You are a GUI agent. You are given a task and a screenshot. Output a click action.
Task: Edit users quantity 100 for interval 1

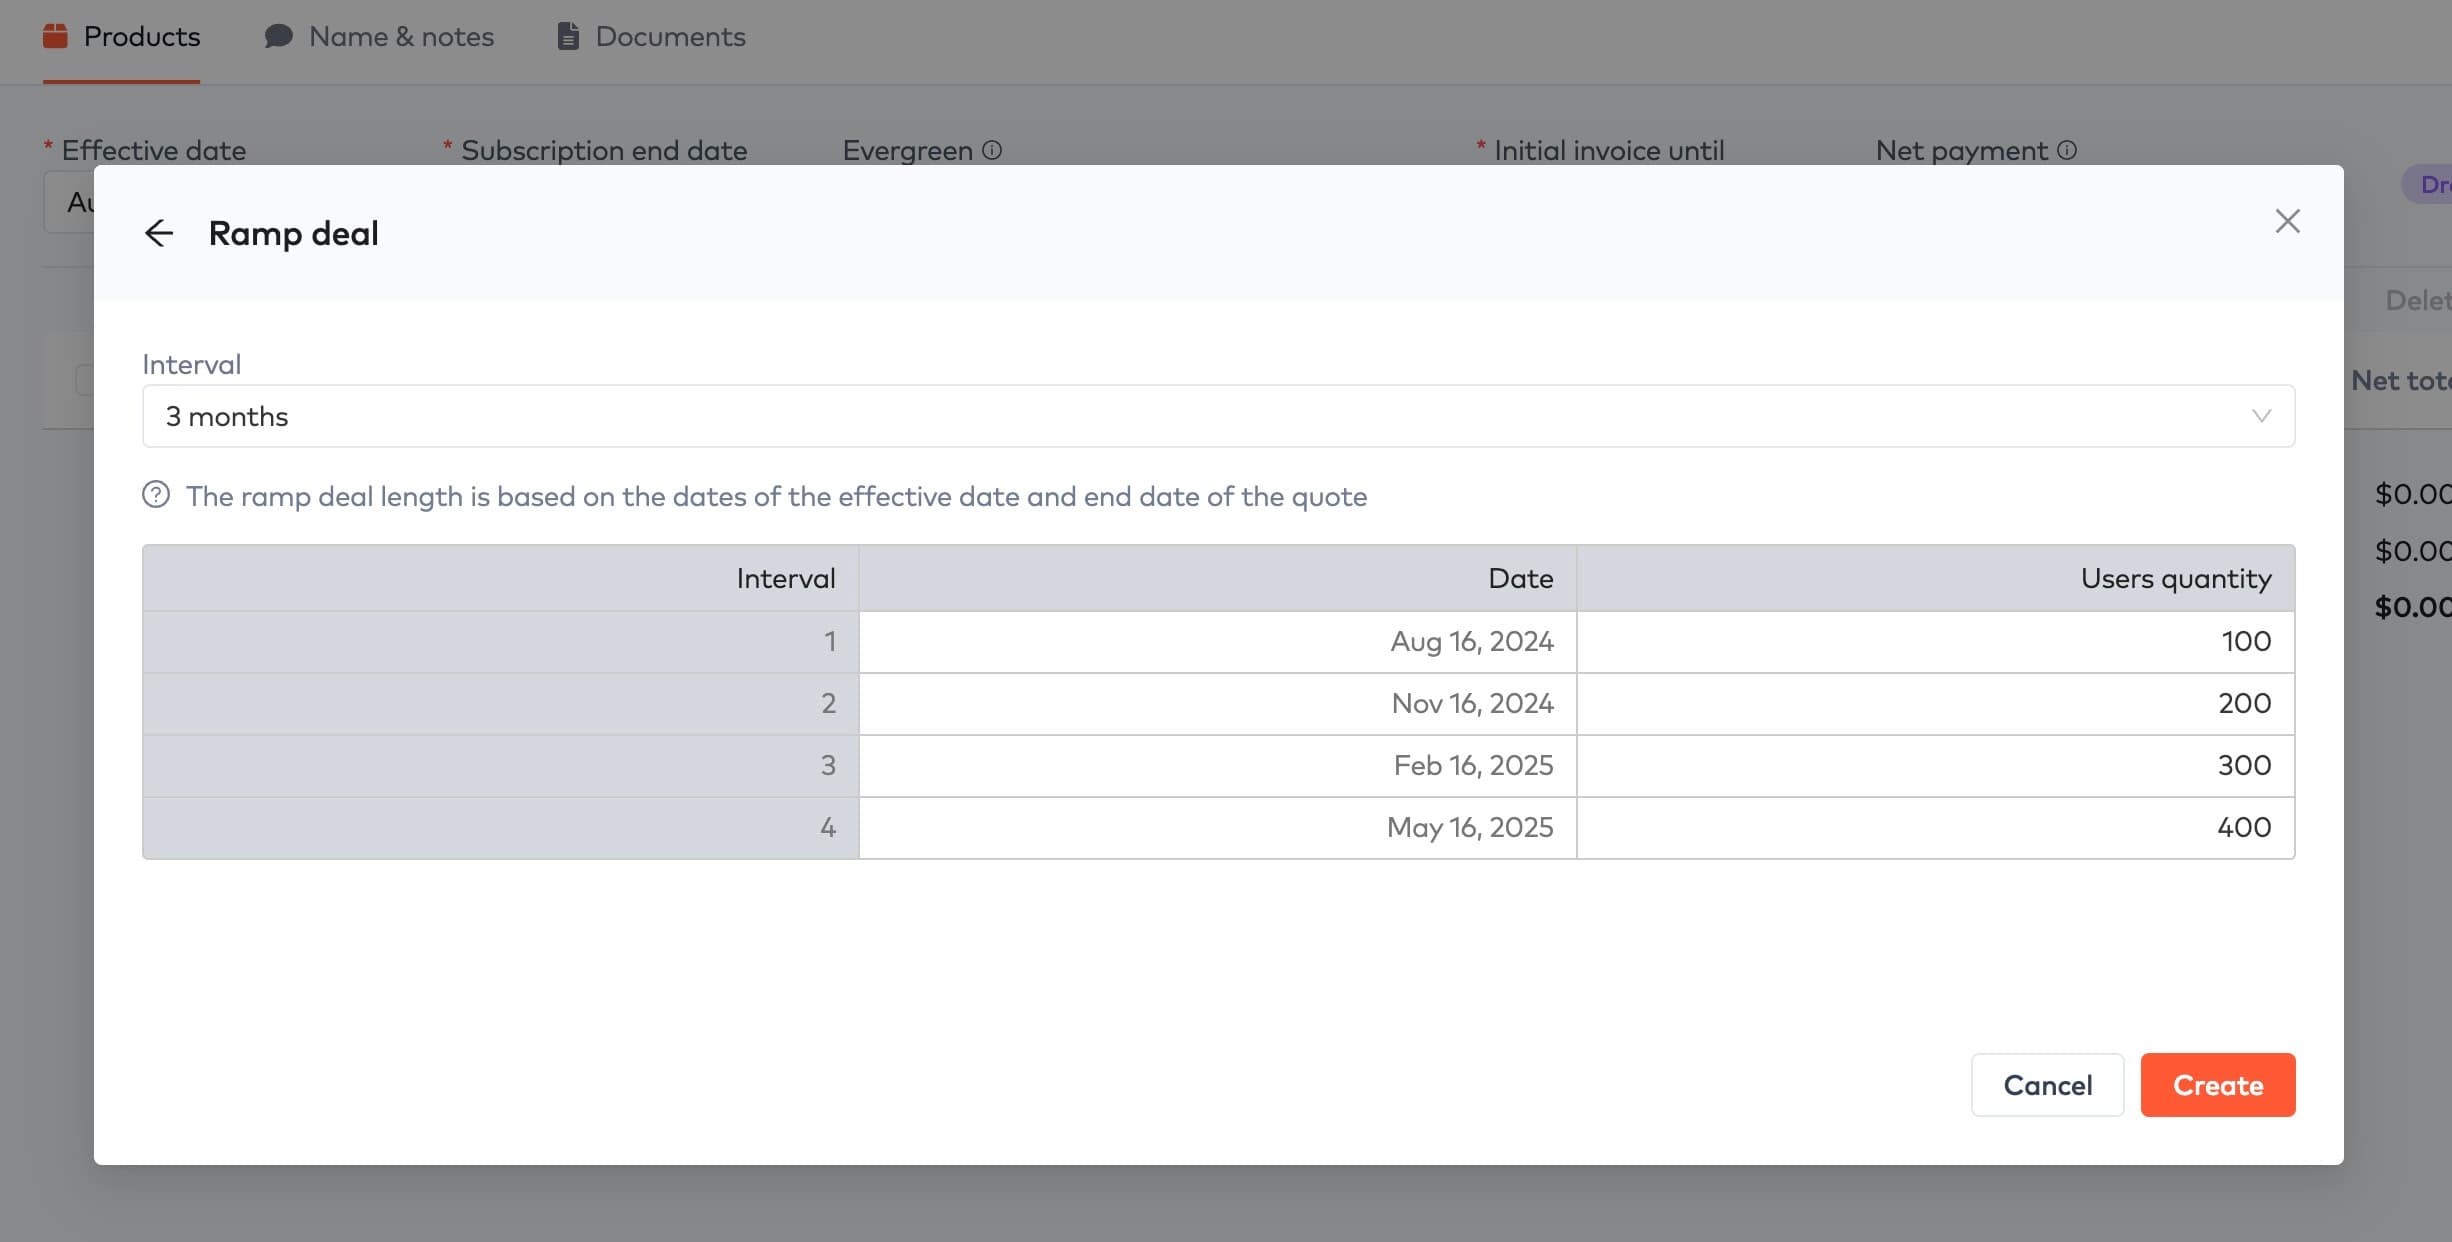click(1935, 641)
